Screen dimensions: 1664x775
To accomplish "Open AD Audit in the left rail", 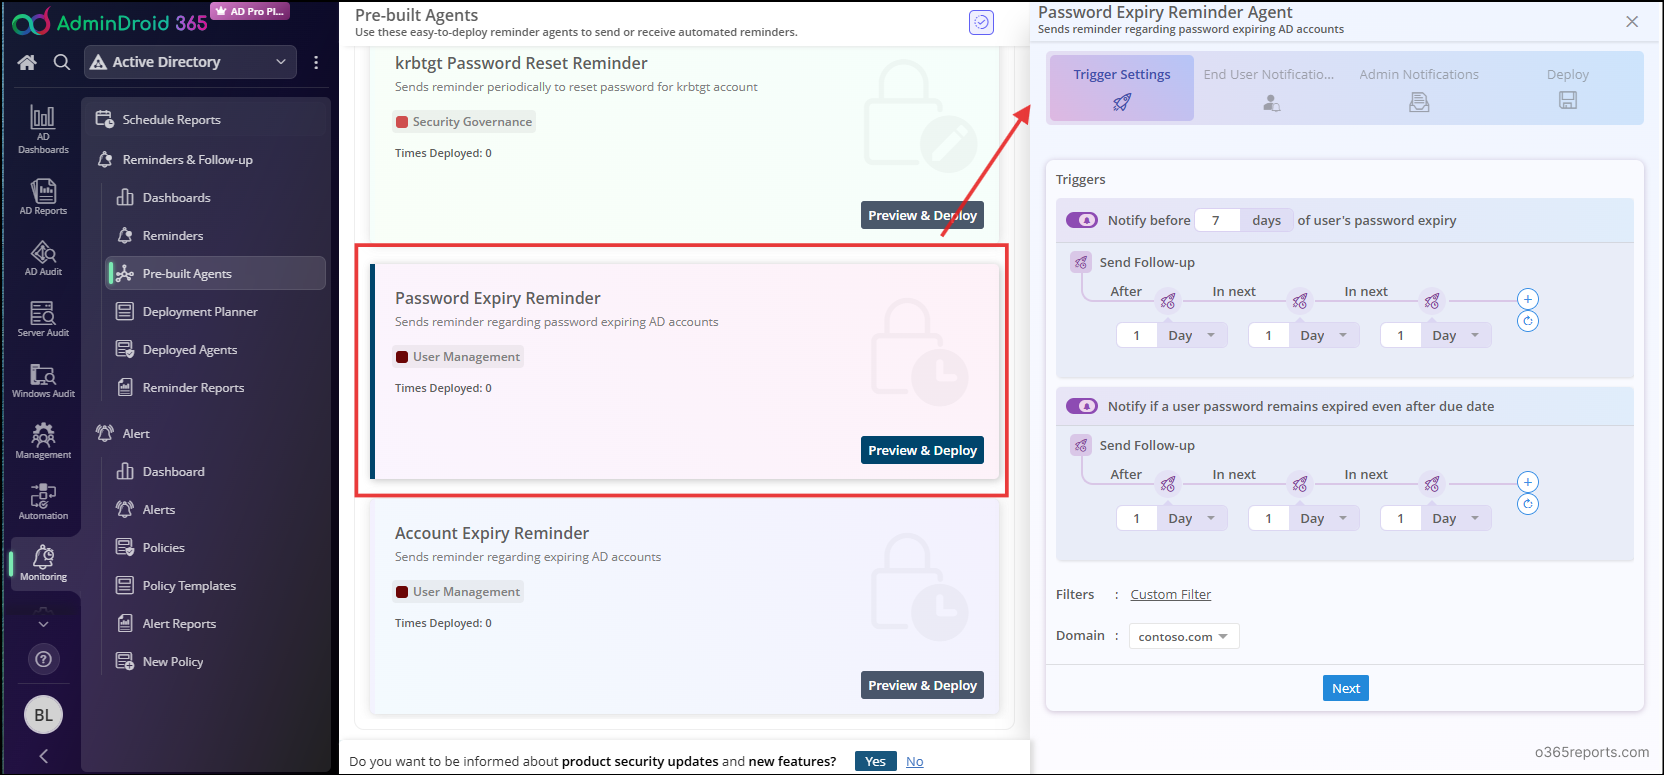I will (x=43, y=258).
